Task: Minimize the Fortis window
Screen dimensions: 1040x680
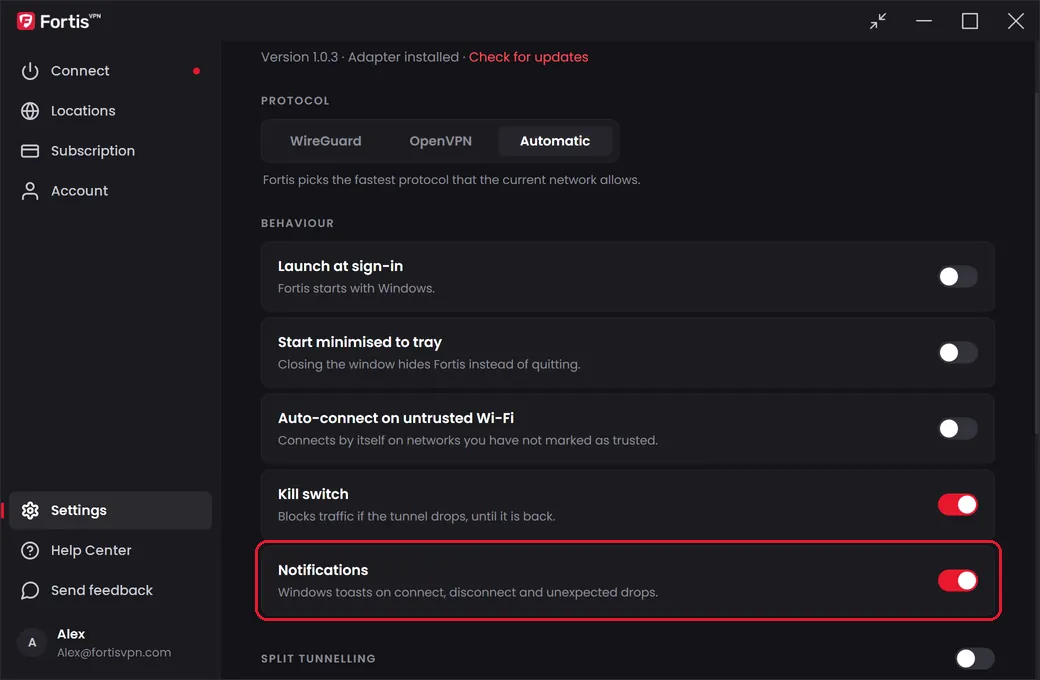Action: pos(924,21)
